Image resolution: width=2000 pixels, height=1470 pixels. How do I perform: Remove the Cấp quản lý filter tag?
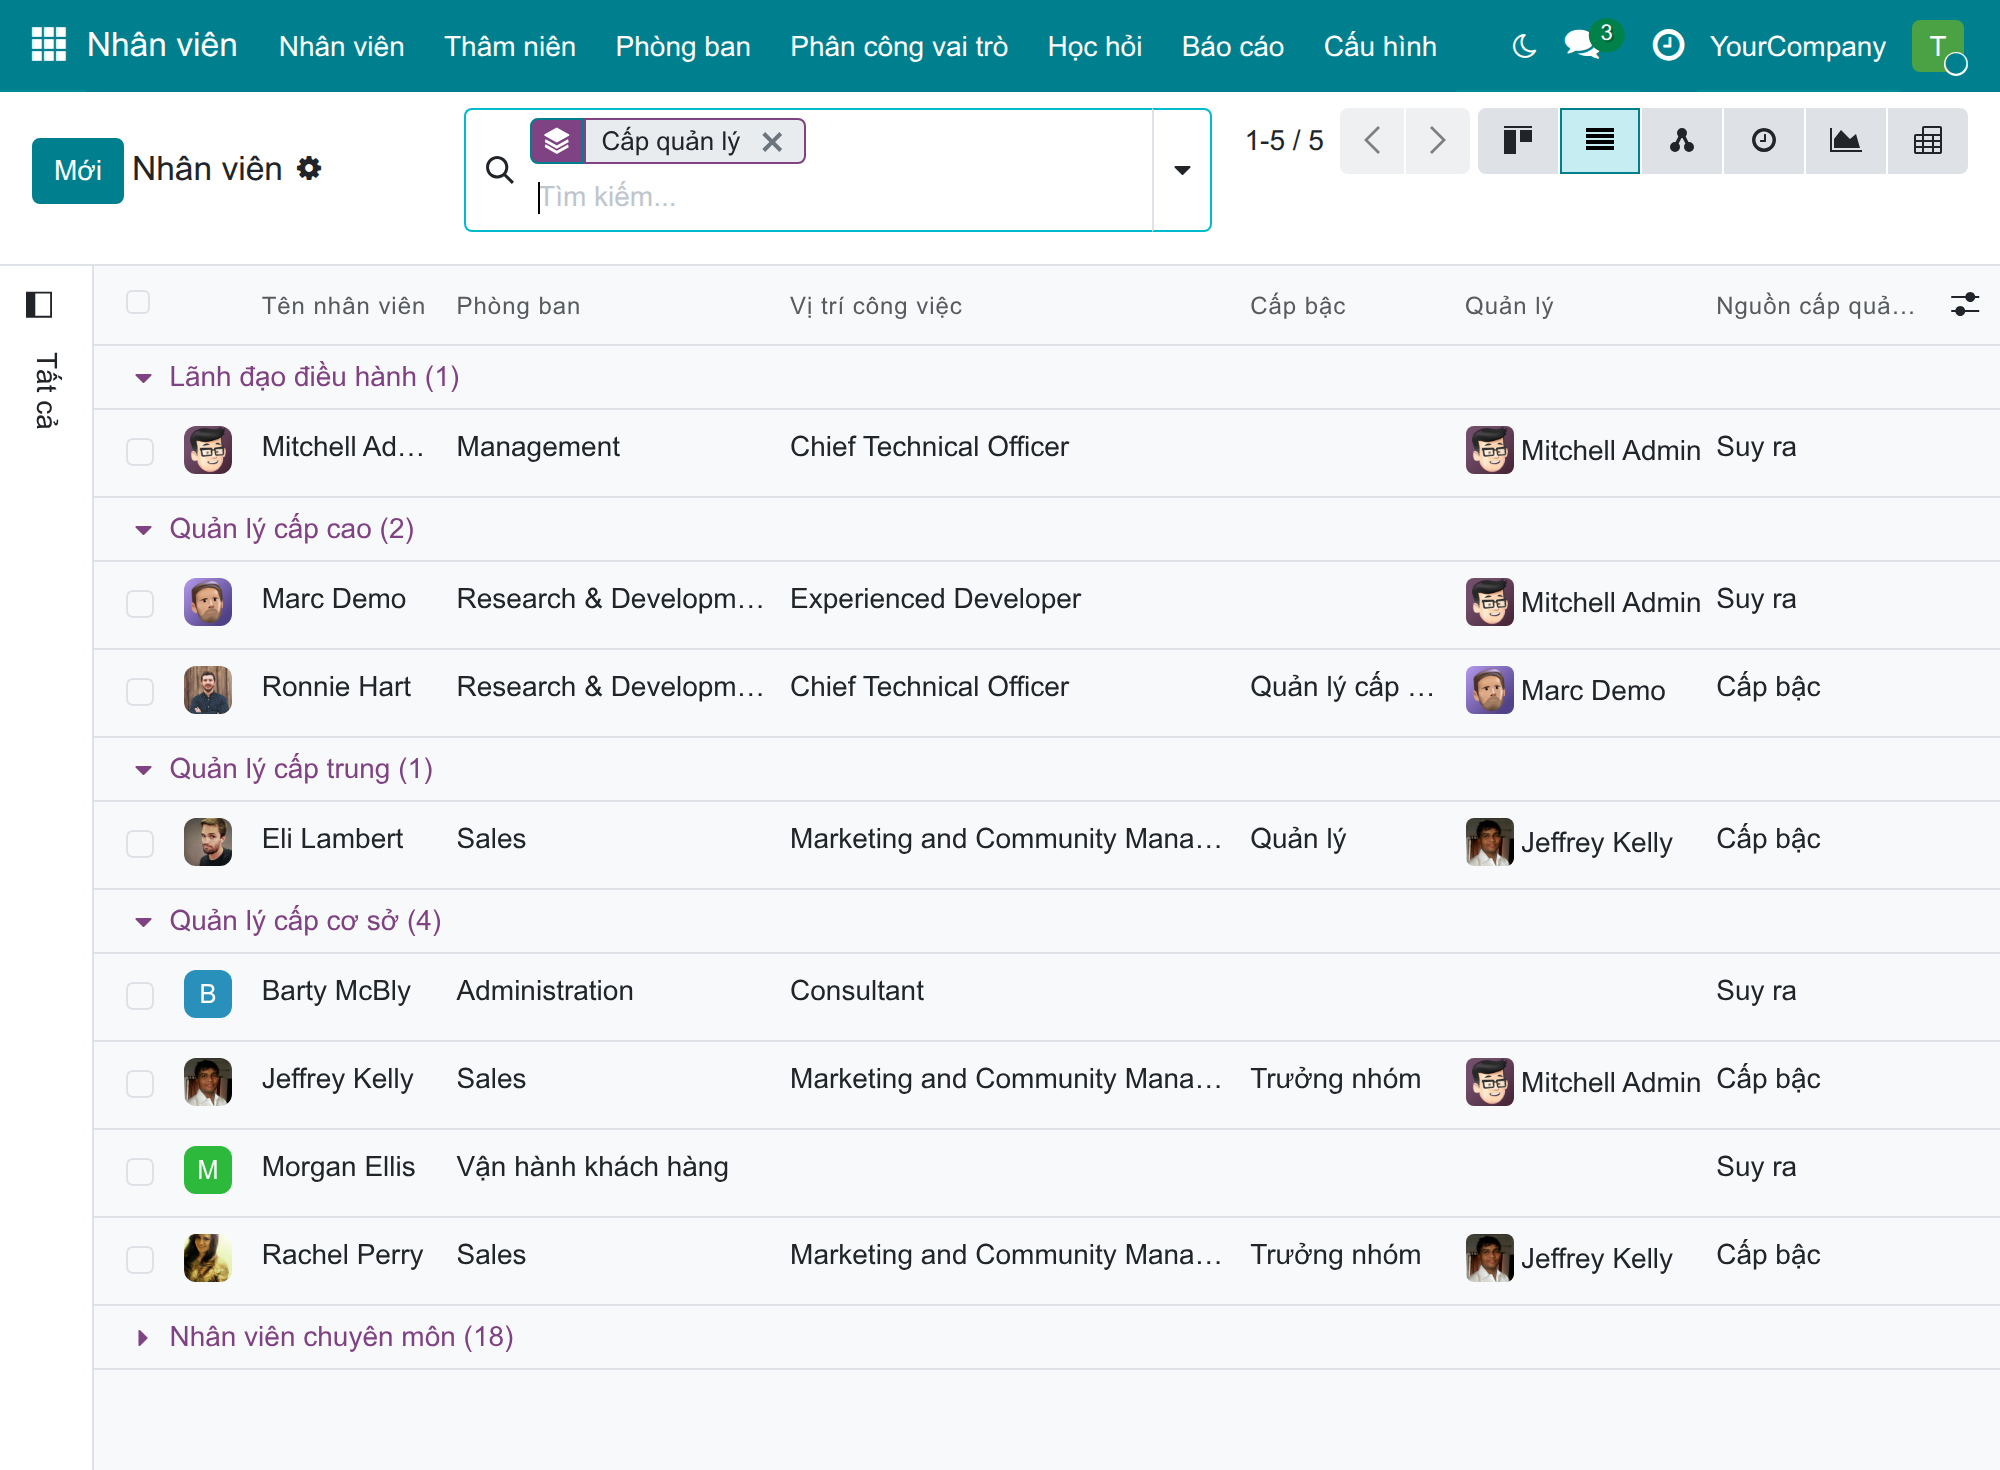772,142
